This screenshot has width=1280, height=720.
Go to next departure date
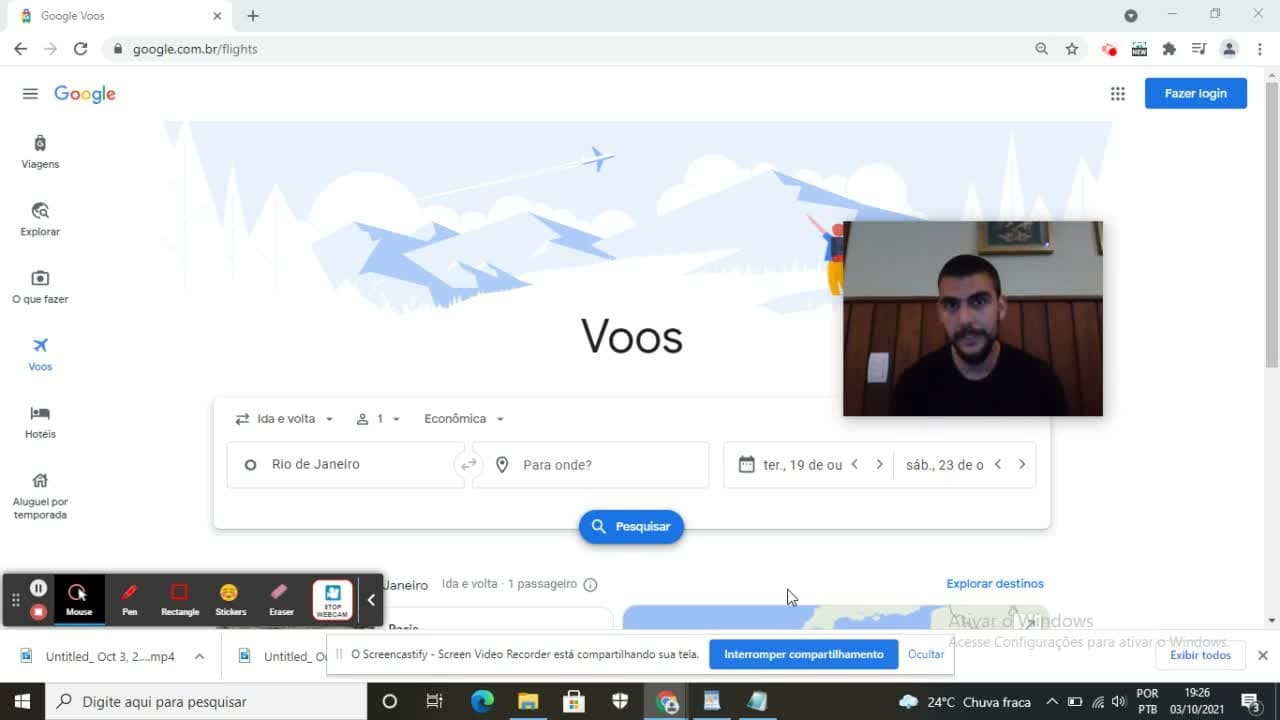pos(879,465)
